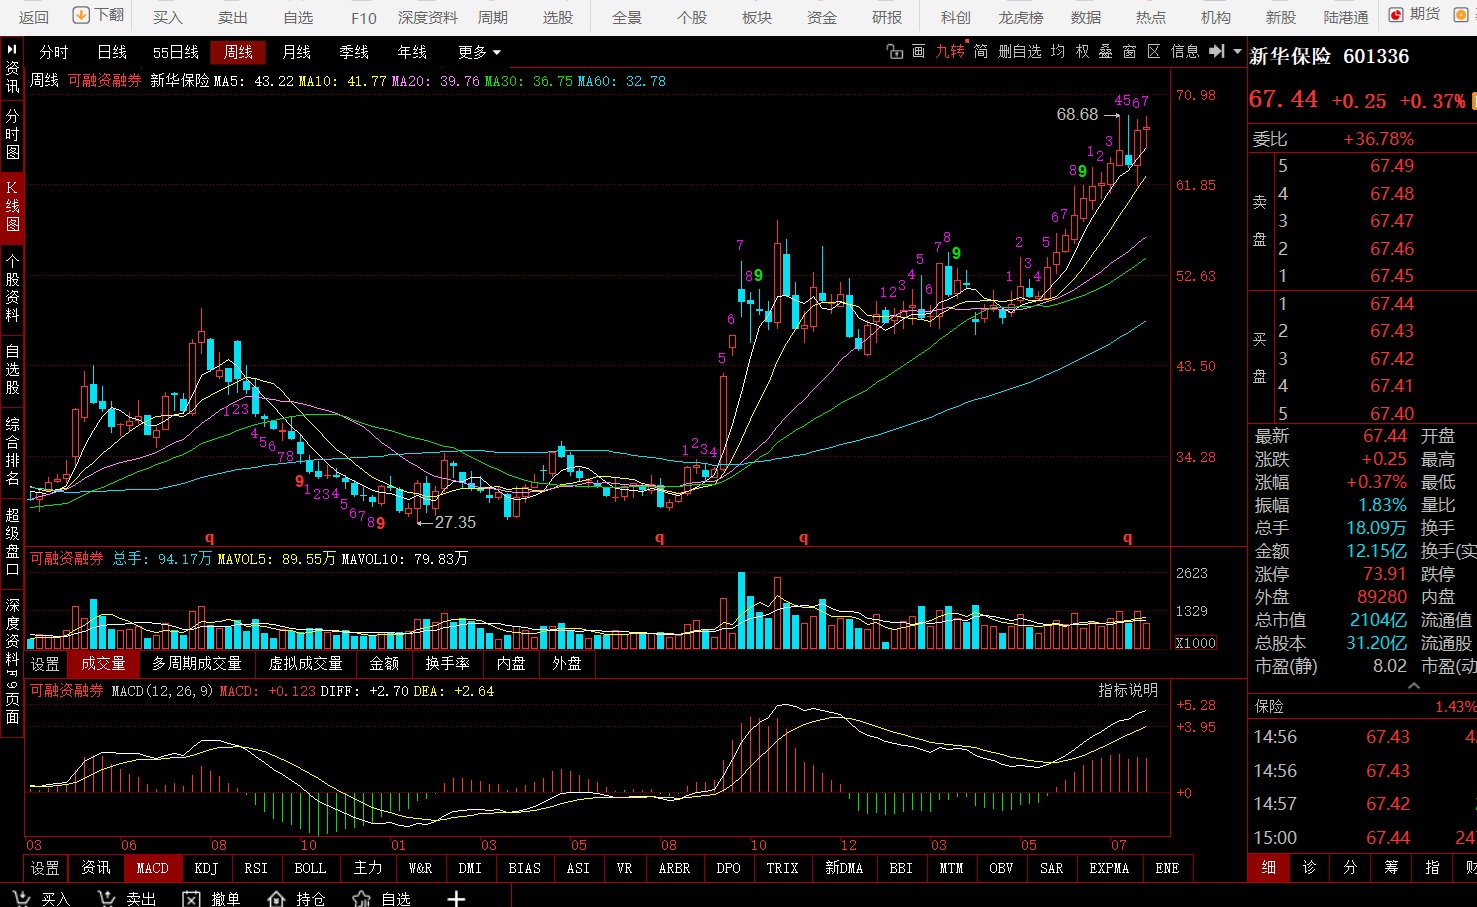Collapse the left sidebar with top arrow
This screenshot has height=907, width=1477.
point(12,48)
